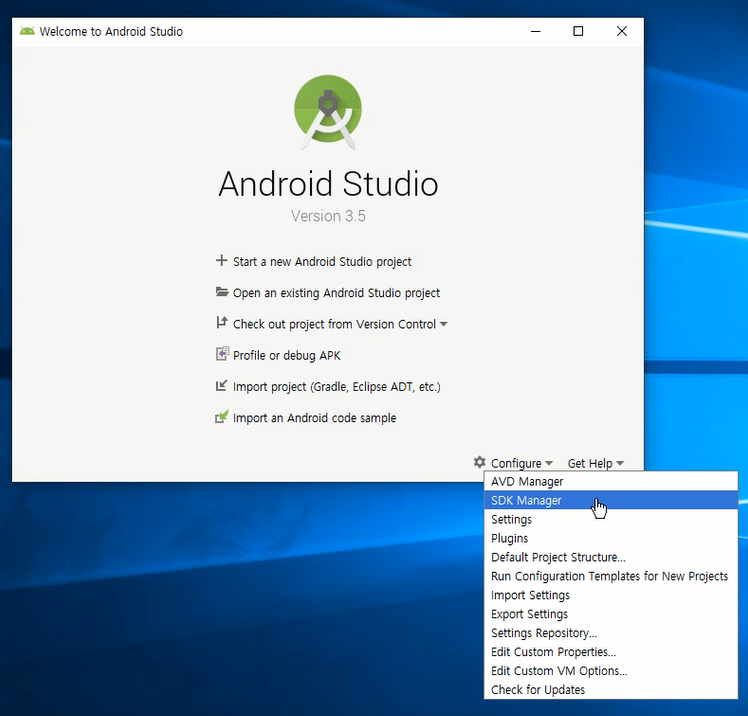Image resolution: width=748 pixels, height=716 pixels.
Task: Open an existing Android Studio project
Action: (x=336, y=293)
